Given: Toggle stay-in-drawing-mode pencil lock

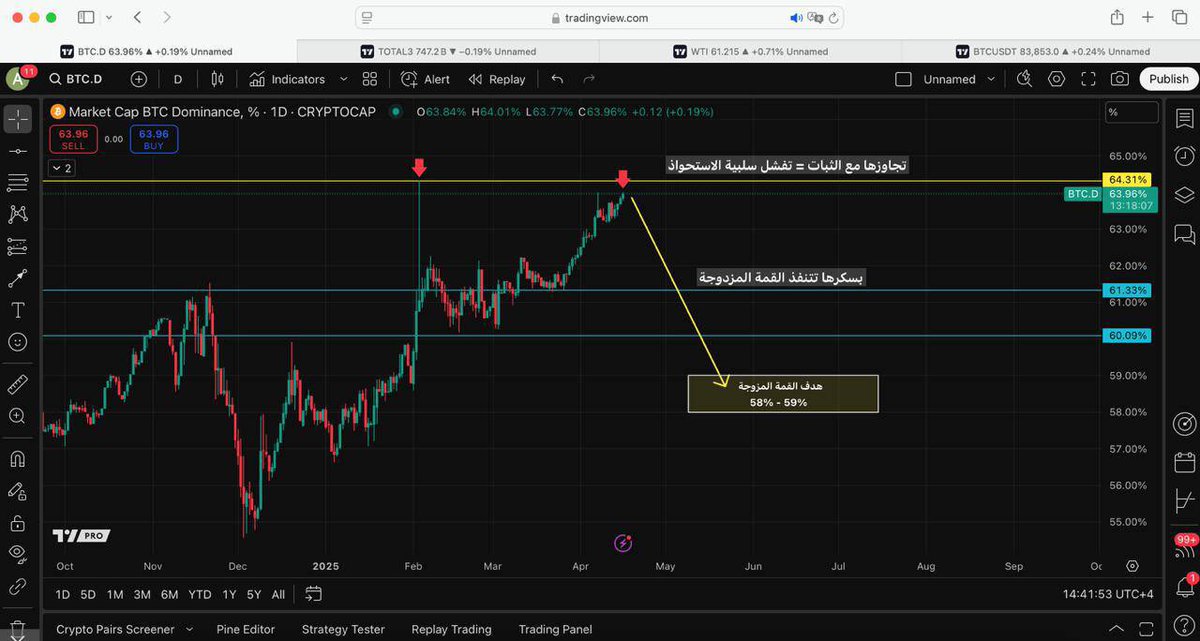Looking at the screenshot, I should tap(17, 491).
